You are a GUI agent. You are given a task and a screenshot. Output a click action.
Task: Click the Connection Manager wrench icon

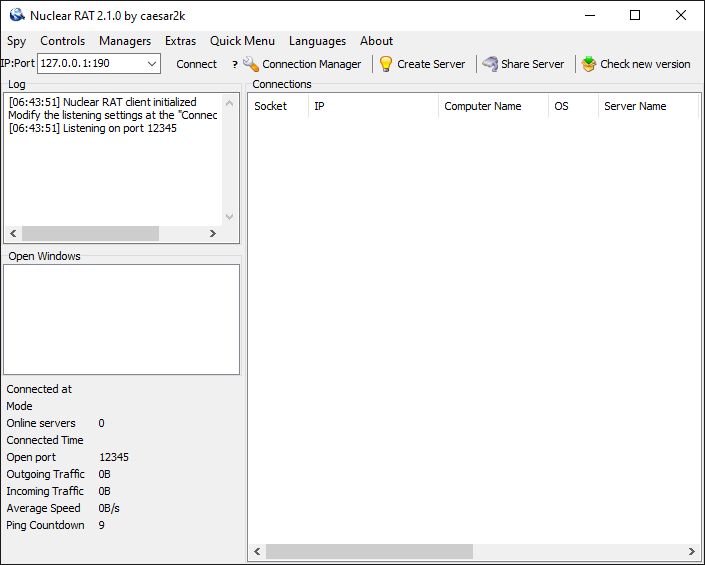pos(251,64)
